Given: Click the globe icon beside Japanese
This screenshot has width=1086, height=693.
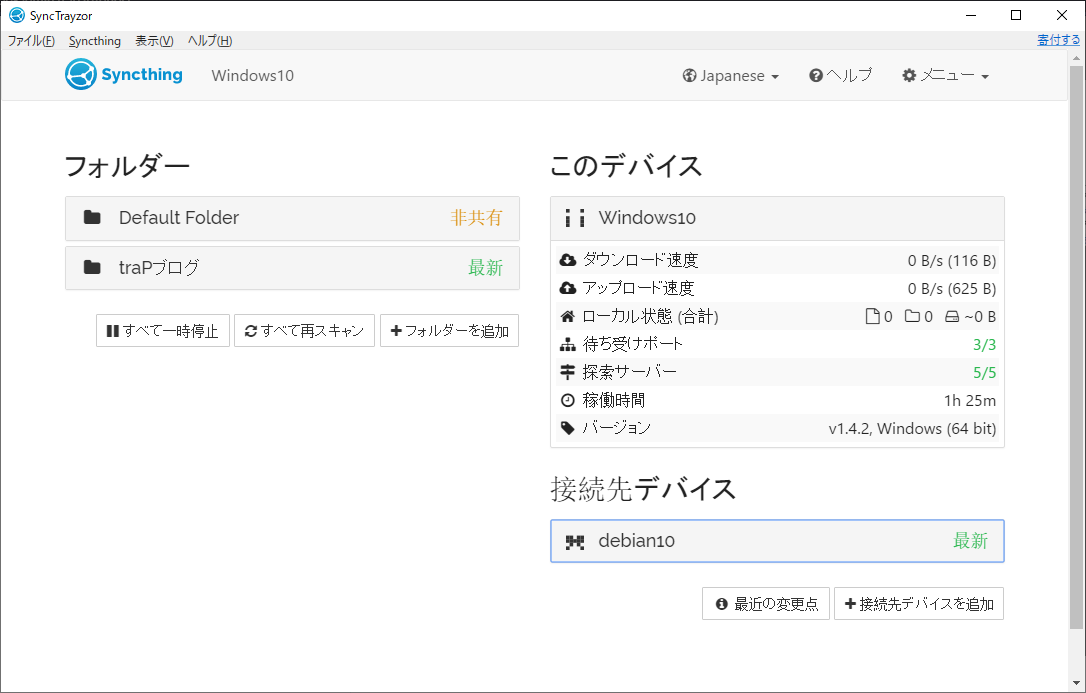Looking at the screenshot, I should [689, 75].
